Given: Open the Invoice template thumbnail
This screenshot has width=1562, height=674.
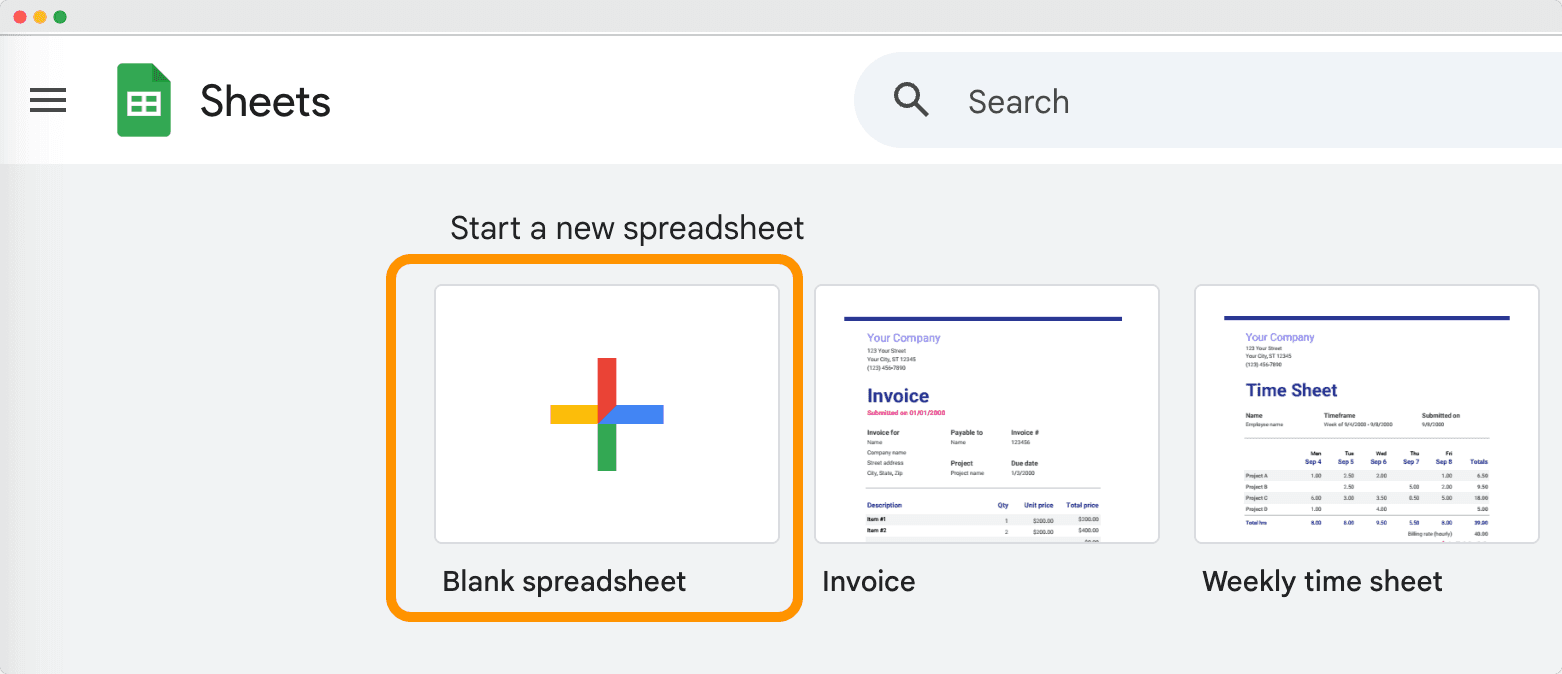Looking at the screenshot, I should (987, 414).
